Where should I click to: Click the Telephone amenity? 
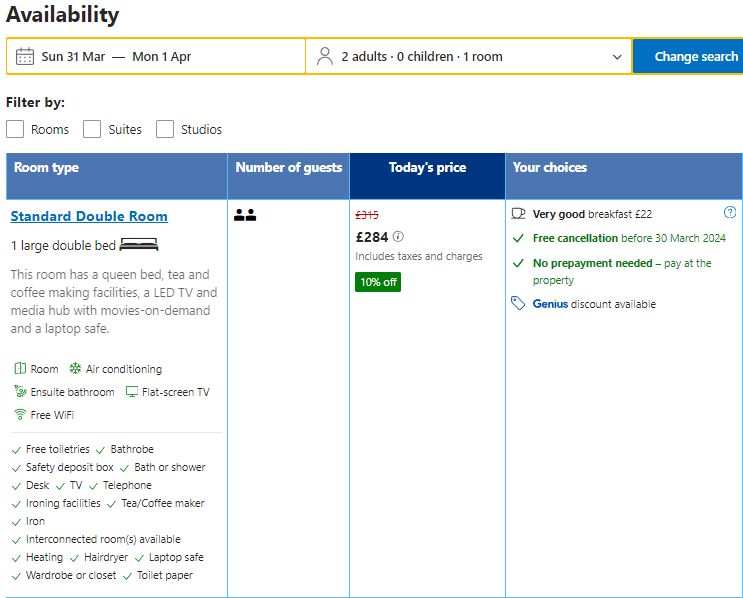click(127, 485)
